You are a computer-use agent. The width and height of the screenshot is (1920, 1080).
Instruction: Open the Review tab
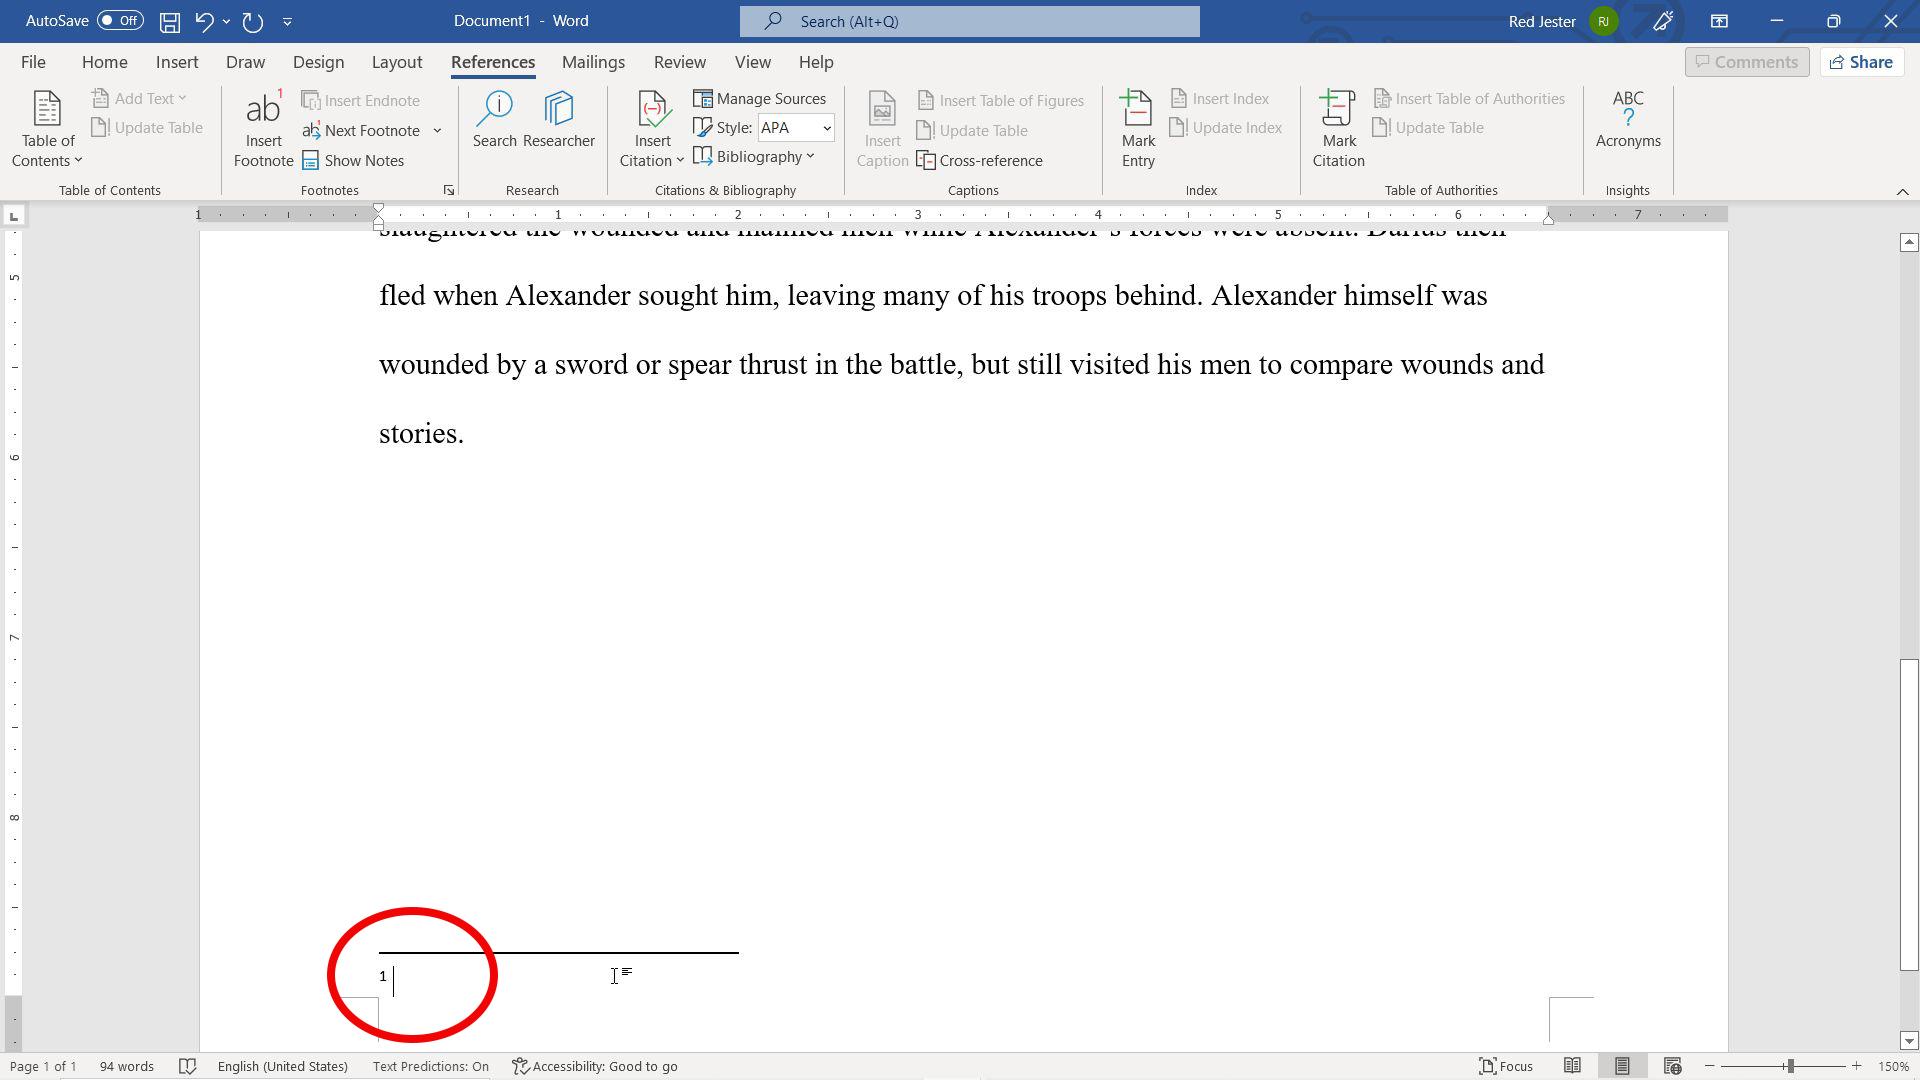click(679, 62)
